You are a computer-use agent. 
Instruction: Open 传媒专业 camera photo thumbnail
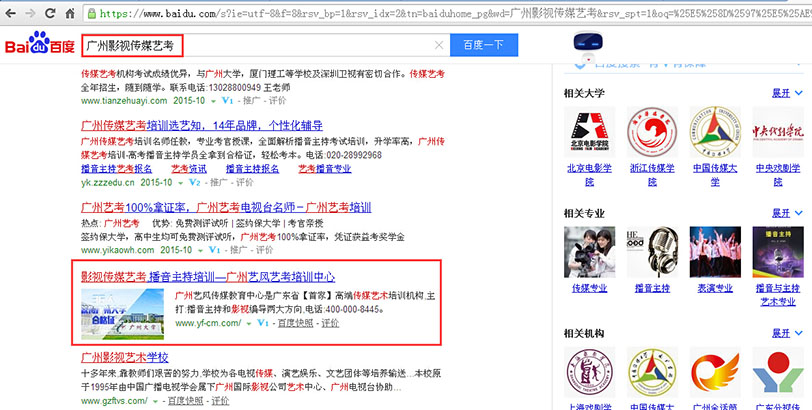589,252
